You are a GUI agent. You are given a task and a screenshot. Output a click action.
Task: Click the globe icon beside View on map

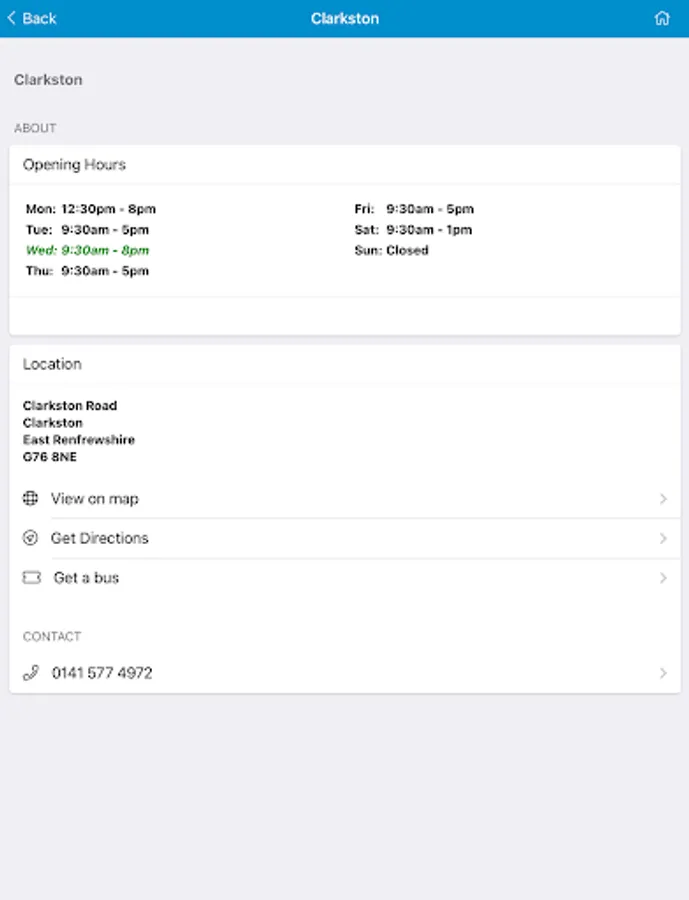tap(31, 499)
